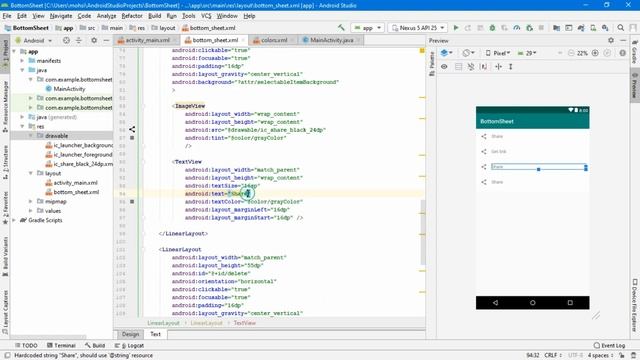Screen dimensions: 640x360
Task: Toggle the Palette side panel
Action: [432, 64]
